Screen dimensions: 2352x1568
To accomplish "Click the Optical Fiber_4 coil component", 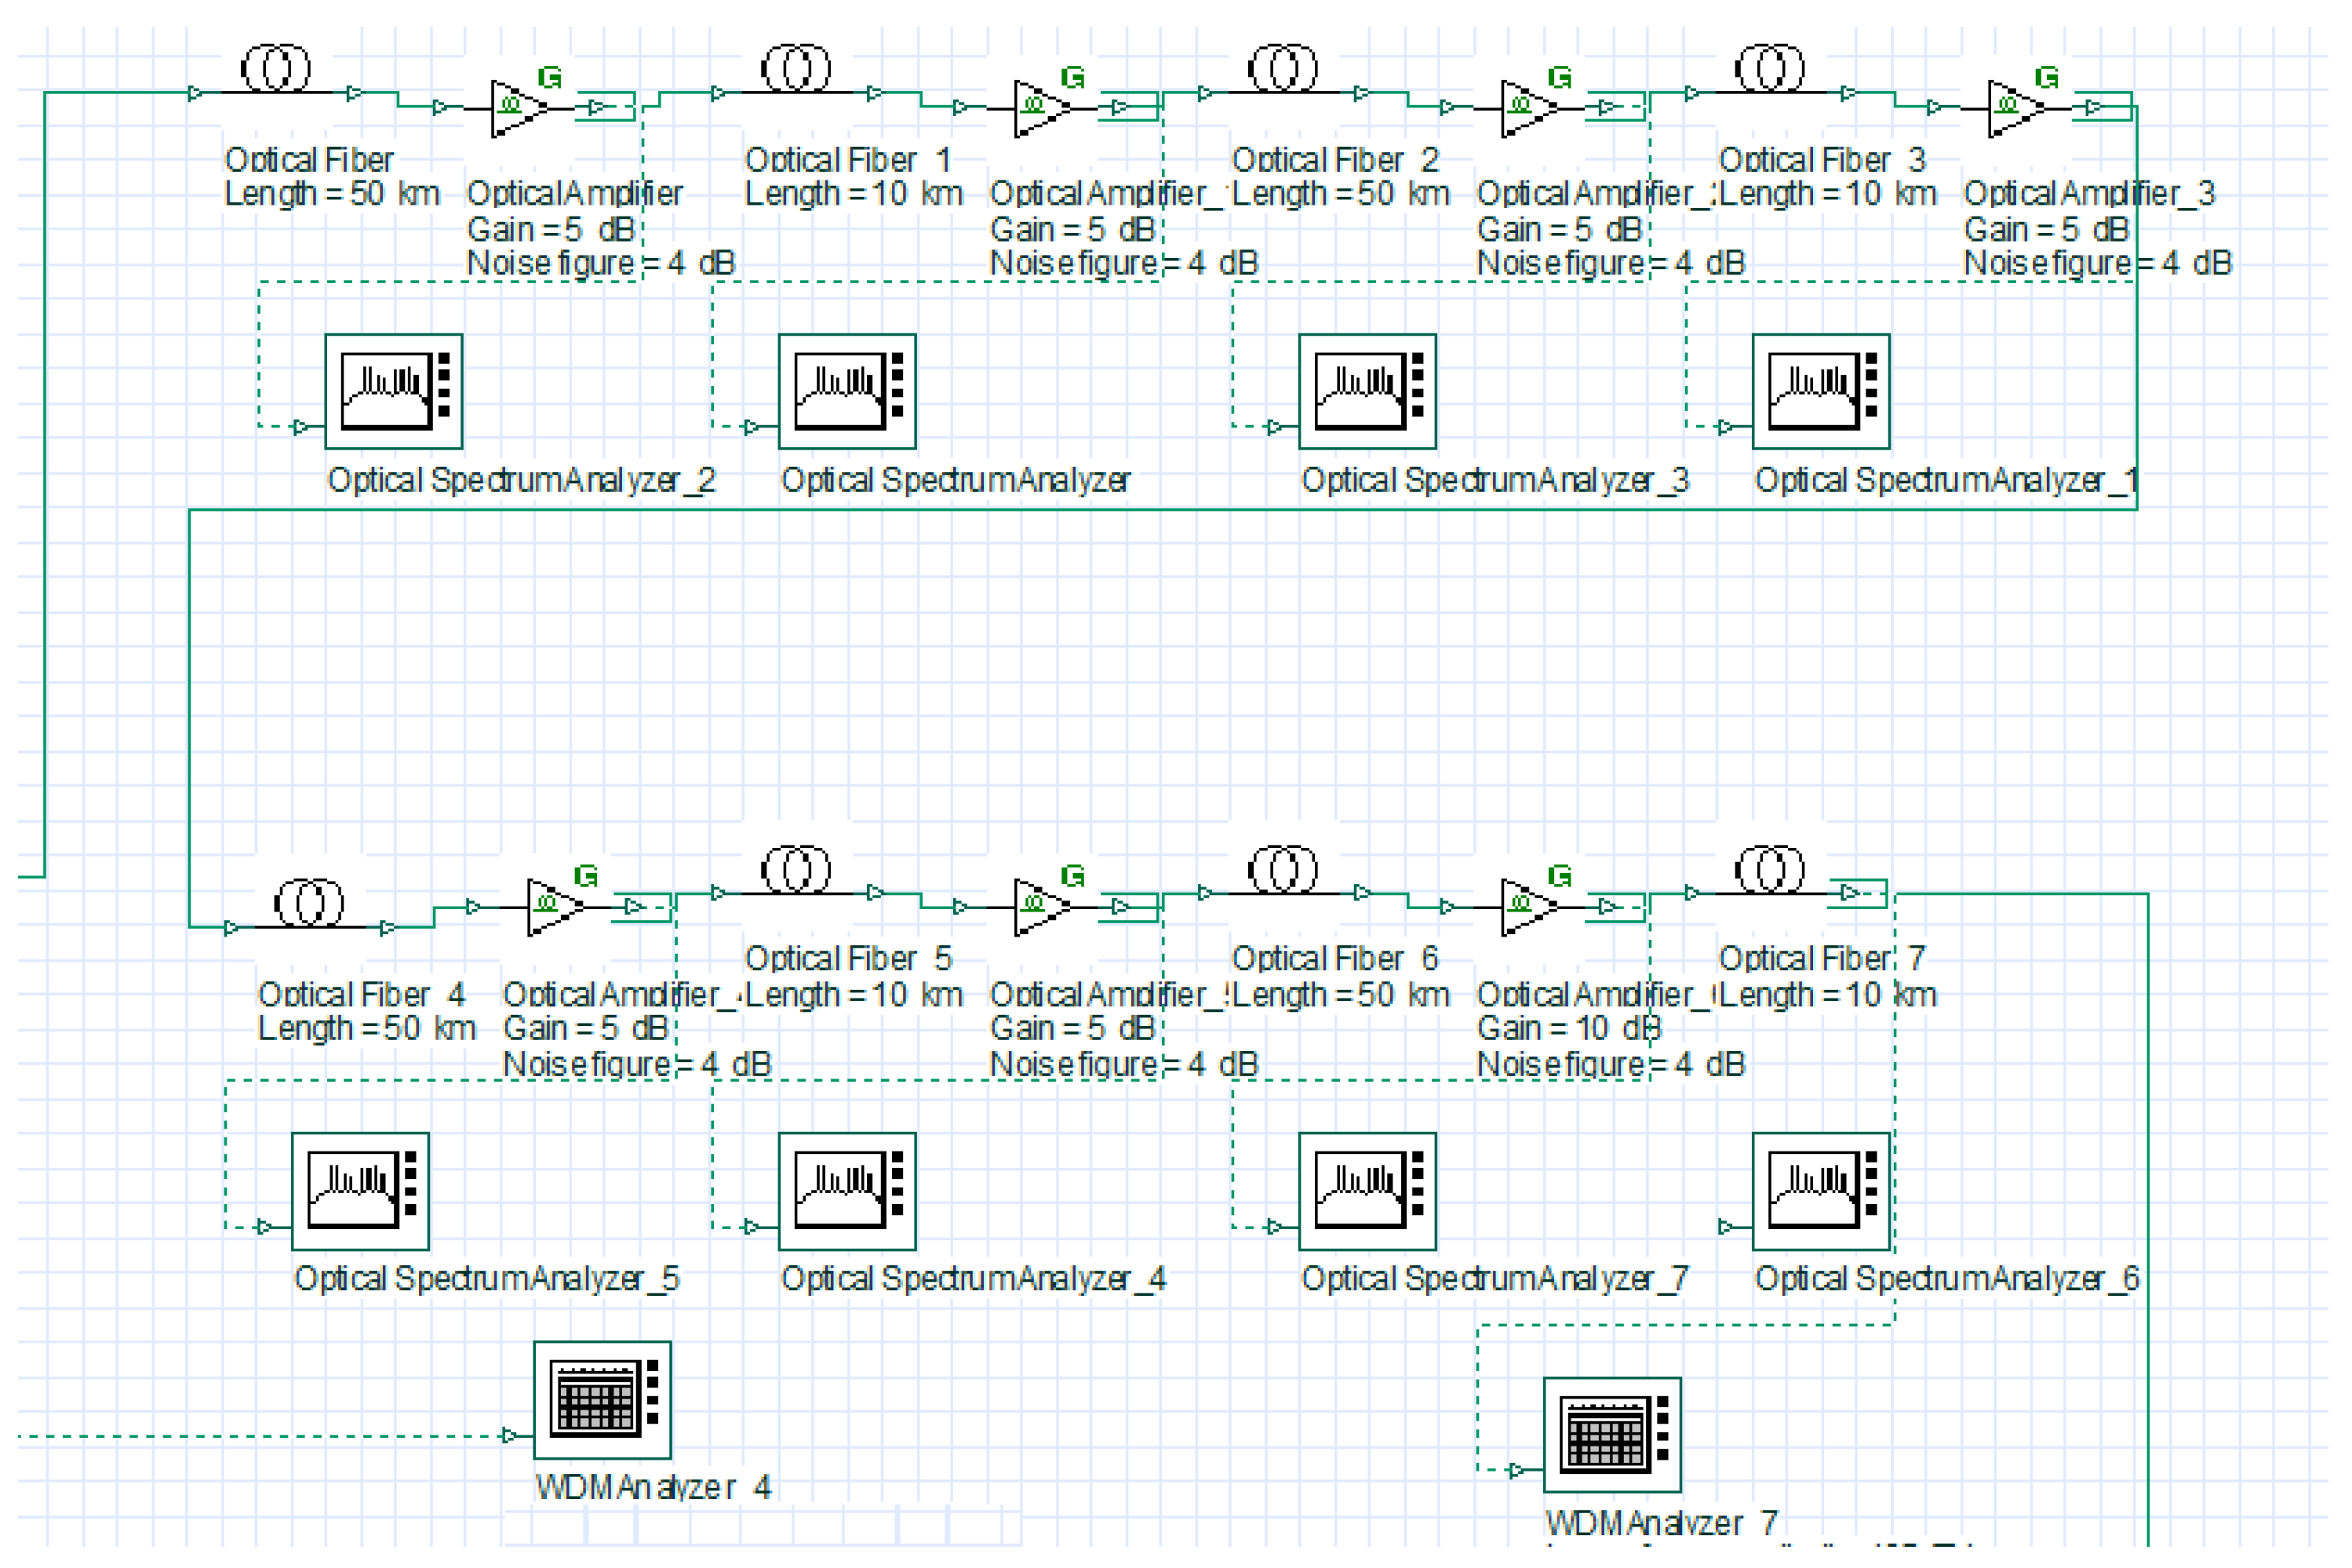I will 309,903.
